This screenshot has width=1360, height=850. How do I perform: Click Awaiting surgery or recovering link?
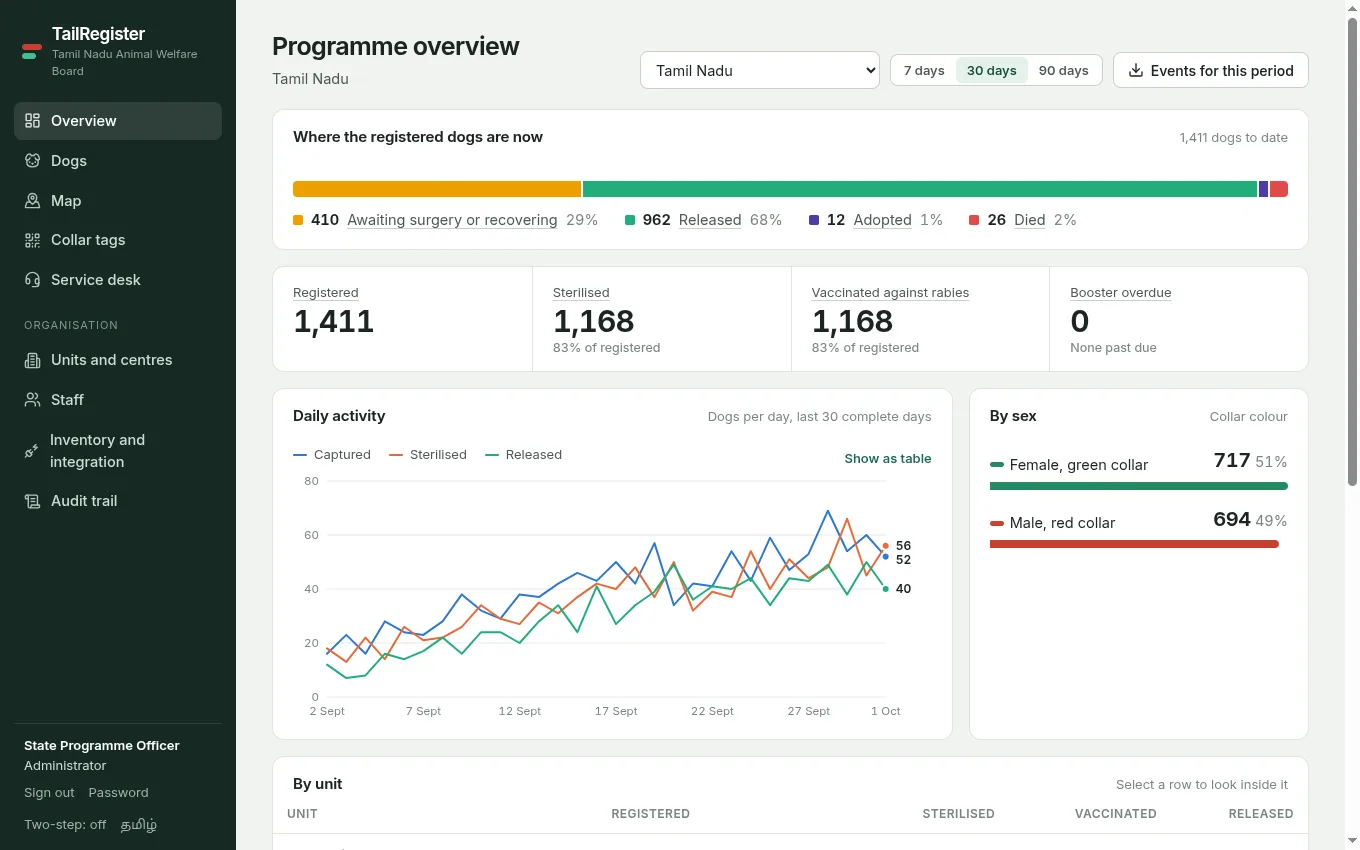[452, 220]
